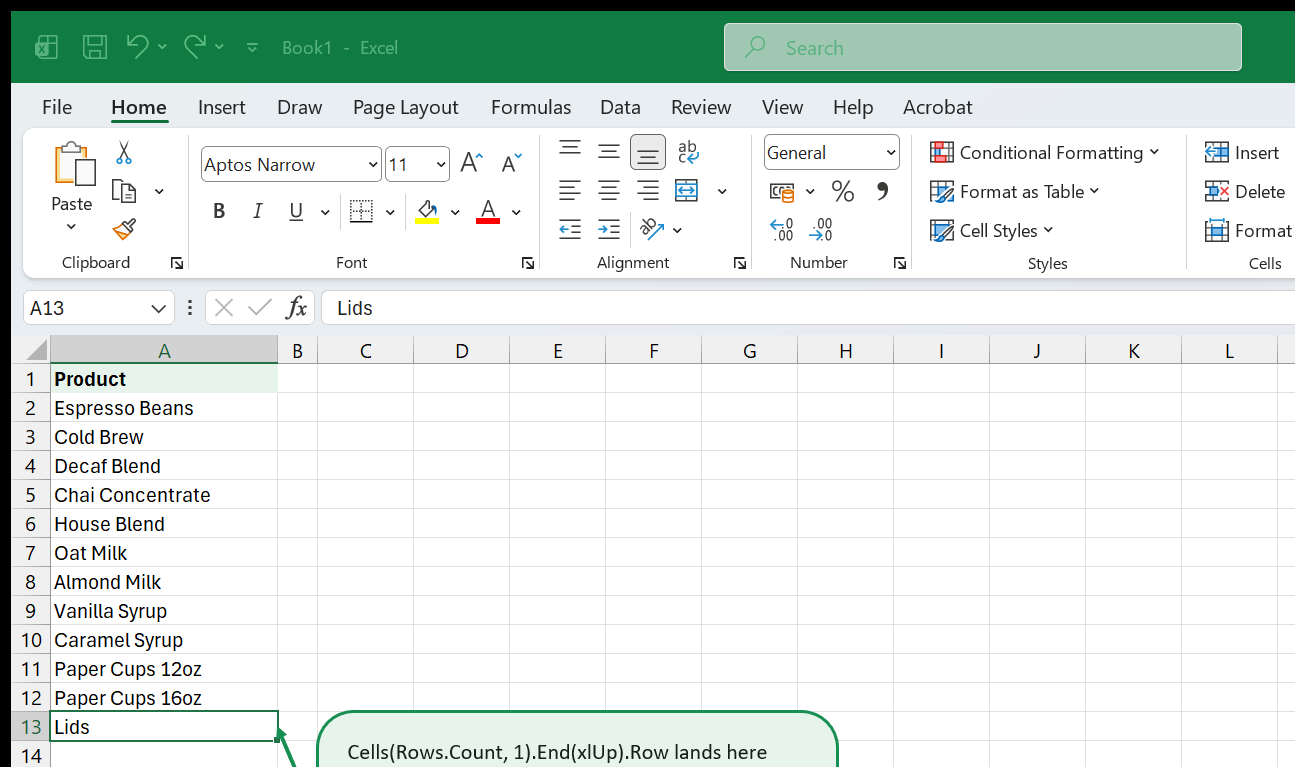This screenshot has width=1295, height=767.
Task: Click the Redo arrow icon
Action: coord(195,46)
